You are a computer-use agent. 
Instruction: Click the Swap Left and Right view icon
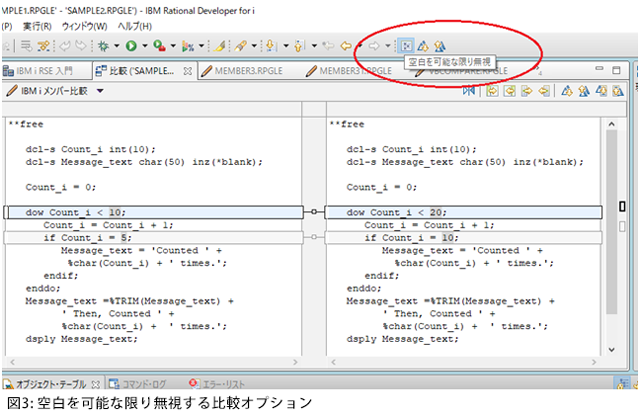[469, 91]
